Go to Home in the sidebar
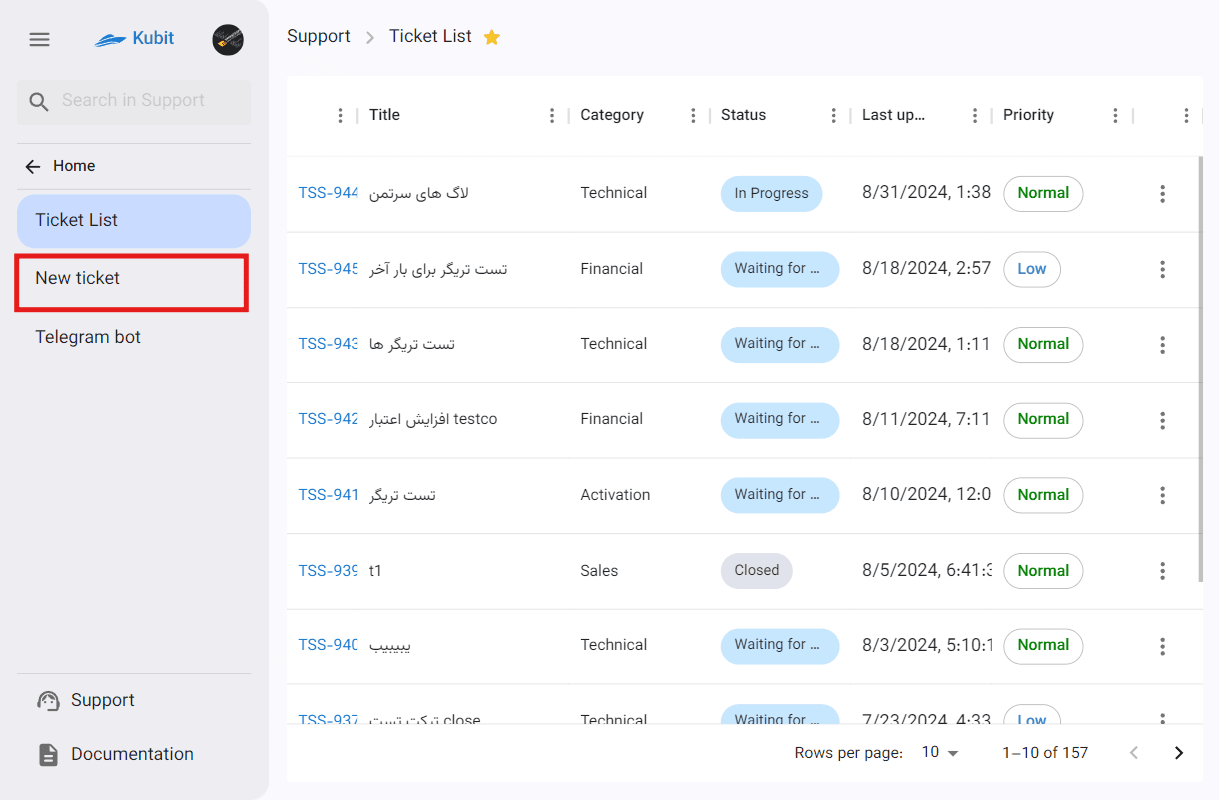The width and height of the screenshot is (1219, 800). tap(134, 166)
